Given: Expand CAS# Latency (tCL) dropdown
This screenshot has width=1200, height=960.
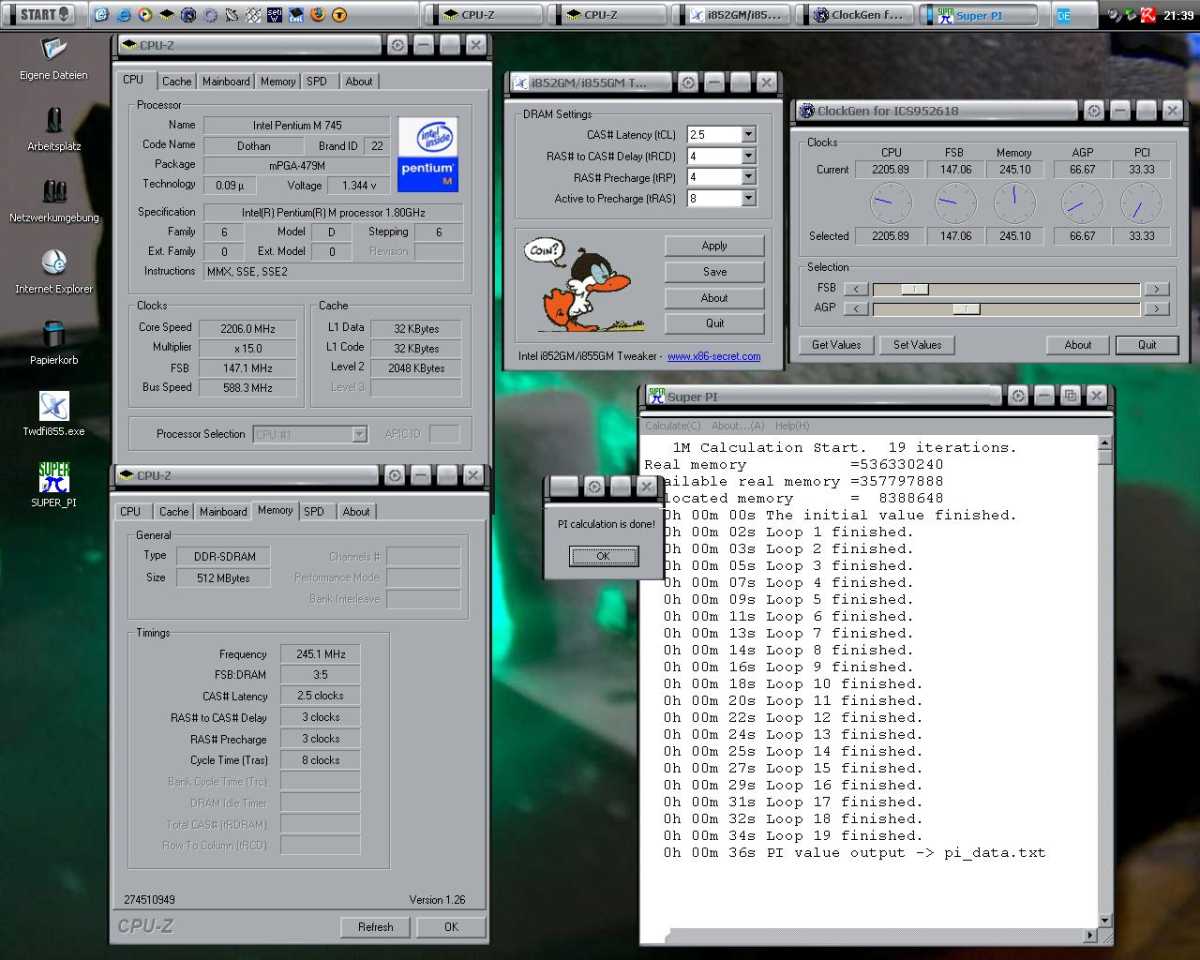Looking at the screenshot, I should [x=748, y=134].
